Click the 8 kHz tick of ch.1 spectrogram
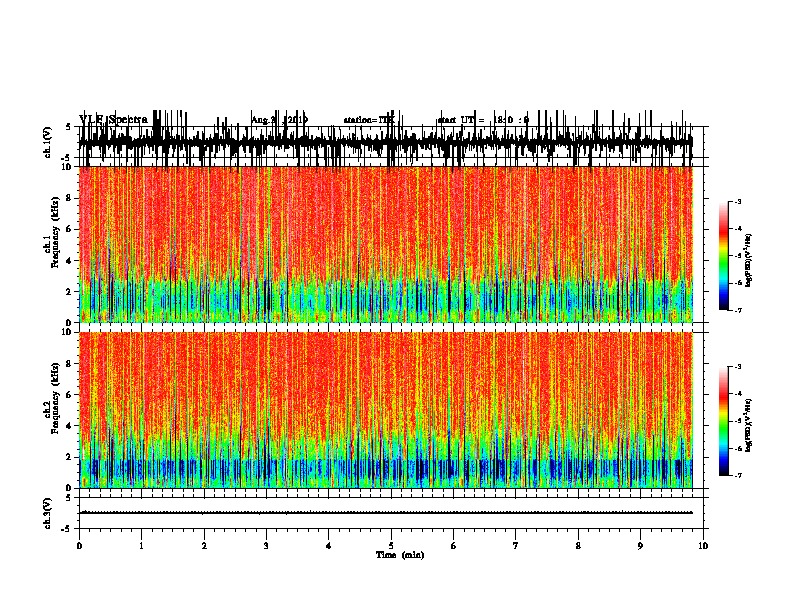792x612 pixels. tap(69, 198)
